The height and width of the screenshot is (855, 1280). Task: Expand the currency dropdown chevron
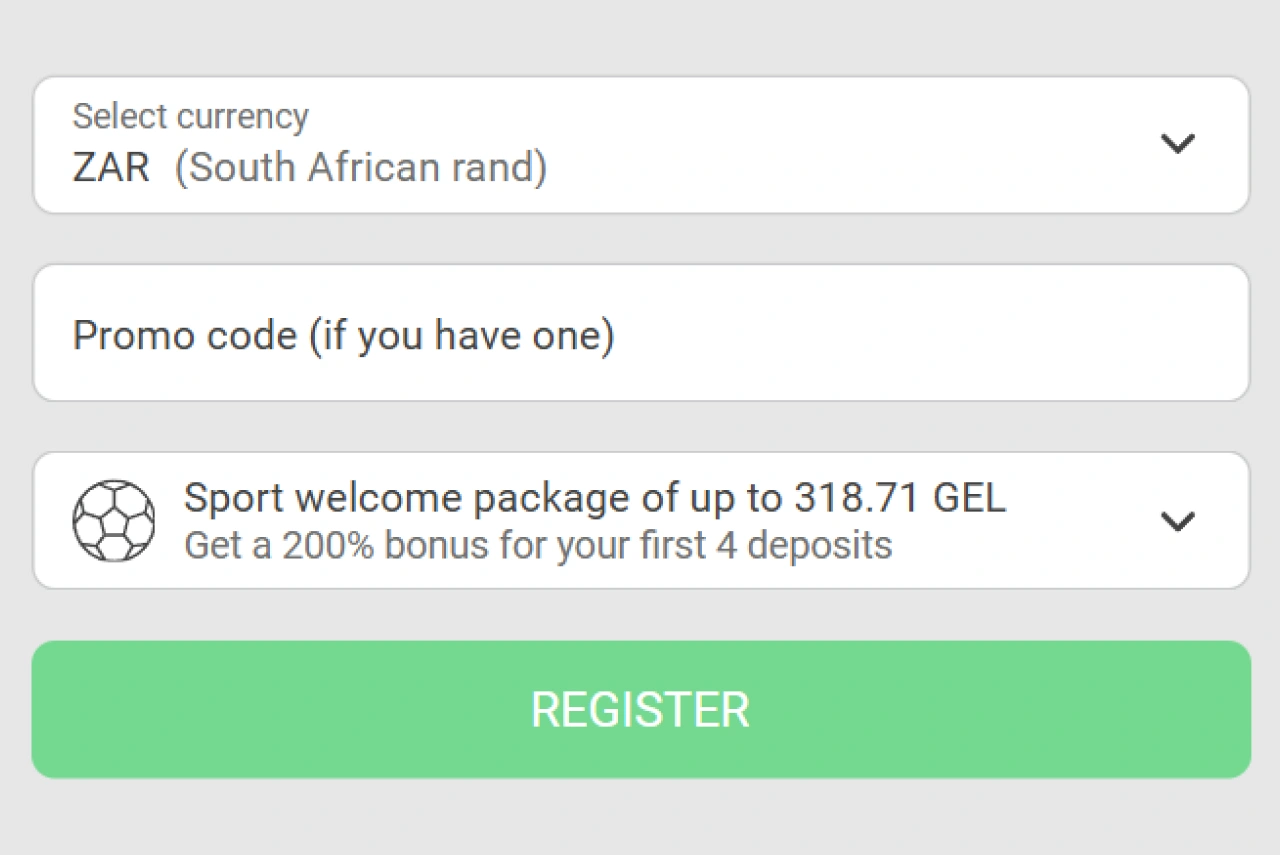tap(1177, 144)
